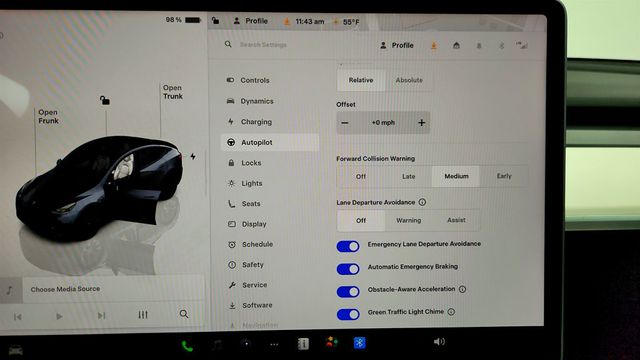Open the Seats settings menu
Viewport: 640px width, 360px height.
tap(244, 204)
